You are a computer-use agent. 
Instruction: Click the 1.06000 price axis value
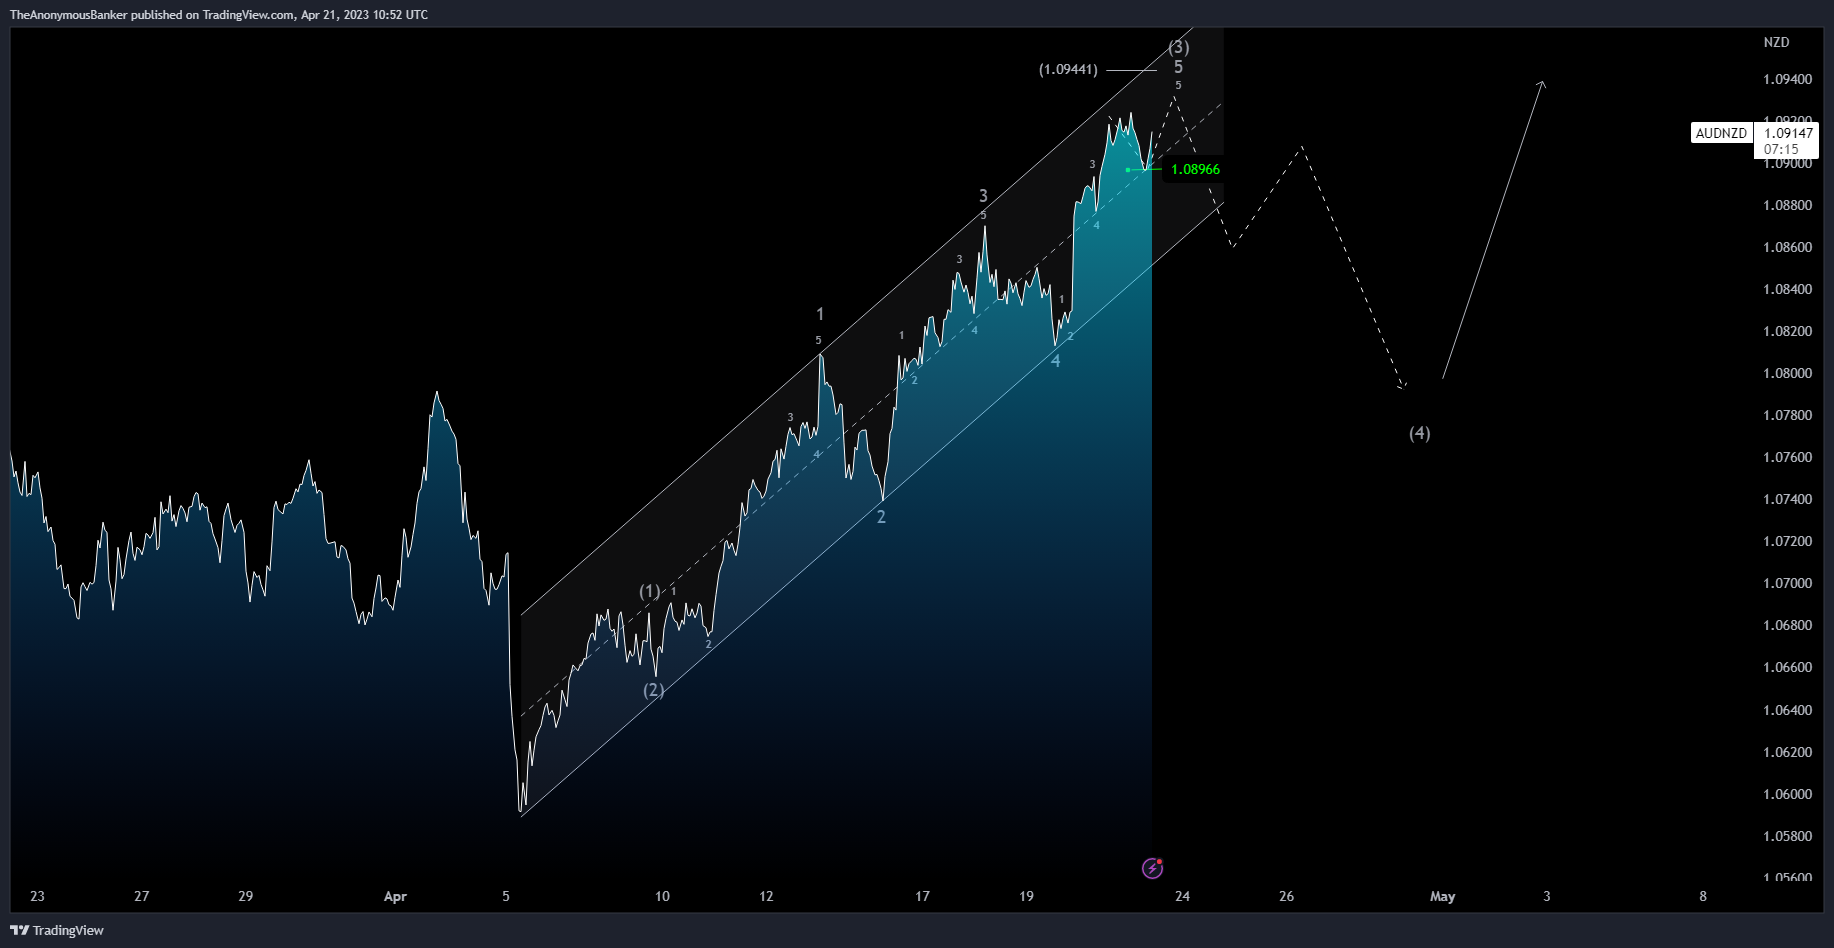click(x=1787, y=794)
